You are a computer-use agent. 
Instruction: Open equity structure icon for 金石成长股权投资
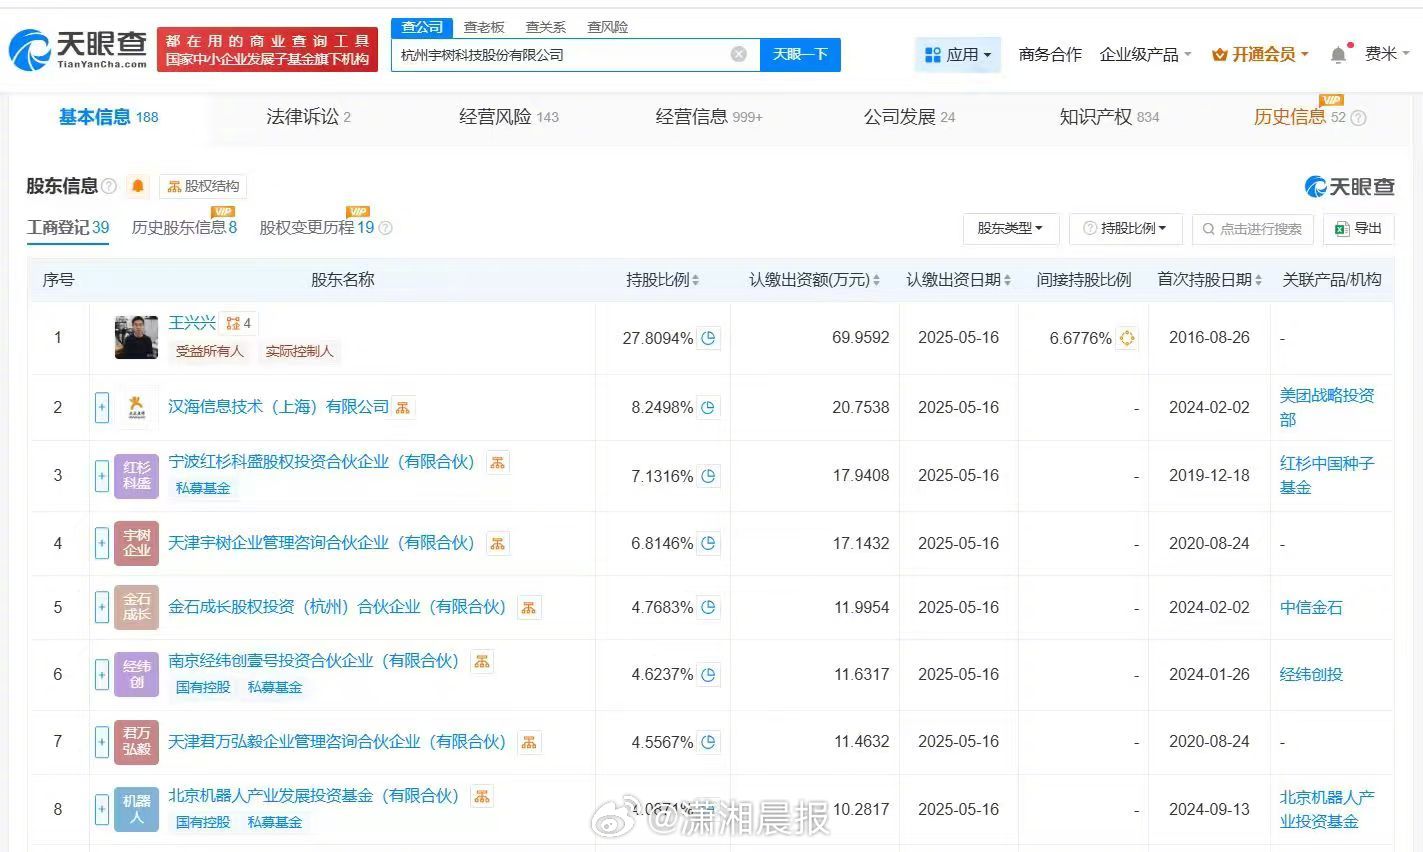tap(529, 607)
